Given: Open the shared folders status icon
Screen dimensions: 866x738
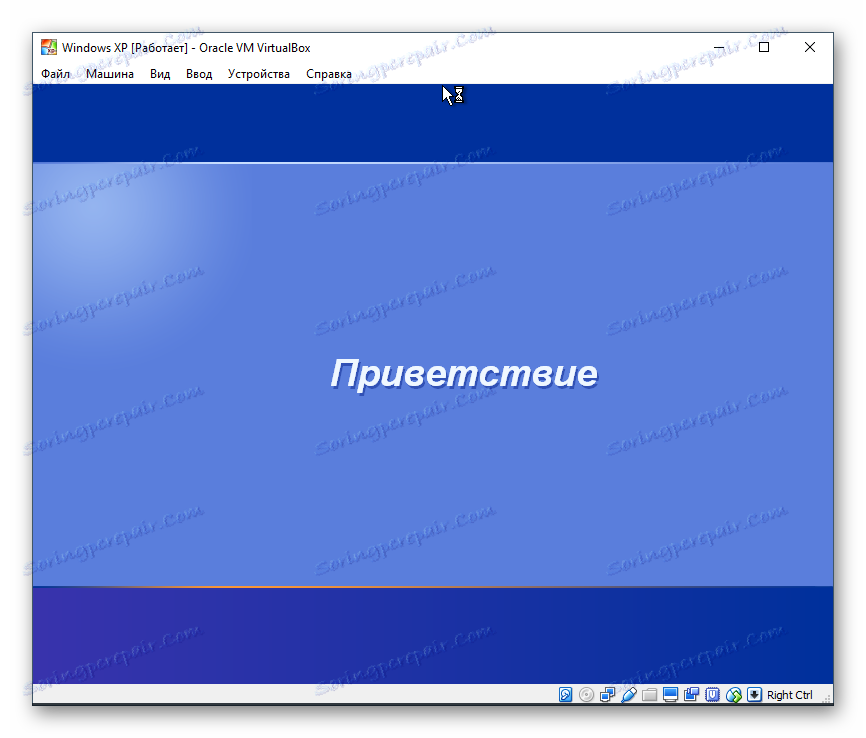Looking at the screenshot, I should [650, 694].
